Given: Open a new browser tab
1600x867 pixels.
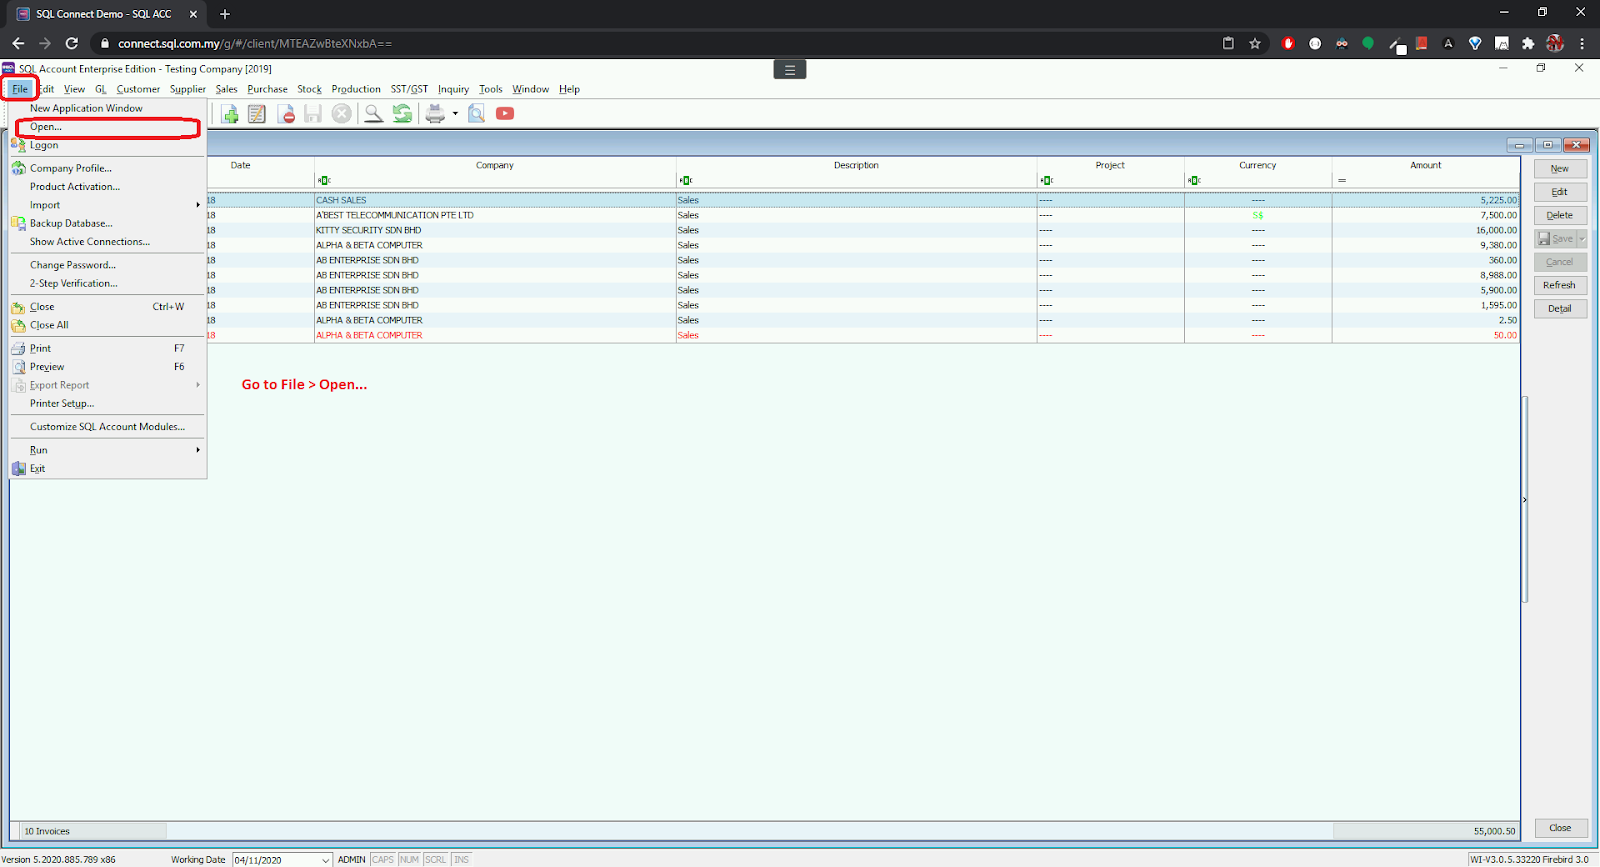Looking at the screenshot, I should pyautogui.click(x=225, y=14).
